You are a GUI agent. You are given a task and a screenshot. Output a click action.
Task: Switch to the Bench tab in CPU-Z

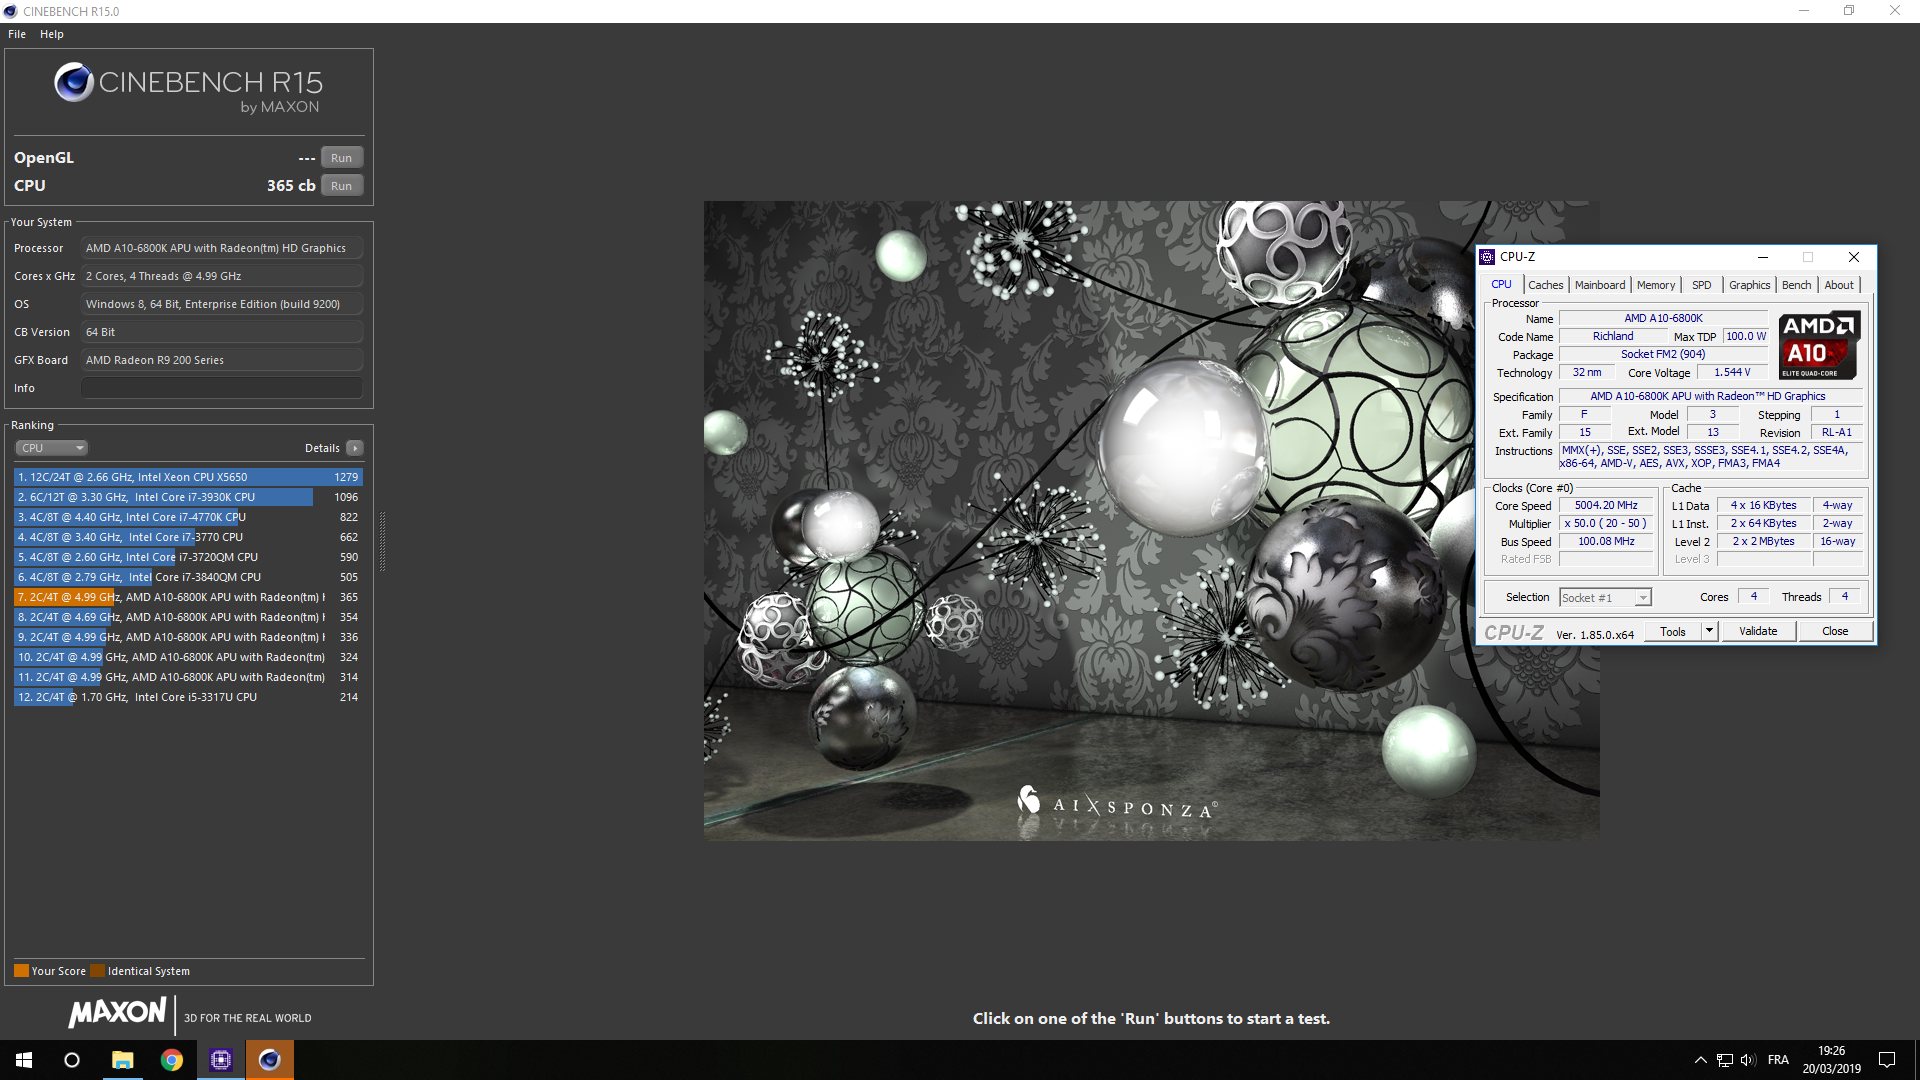click(x=1796, y=285)
